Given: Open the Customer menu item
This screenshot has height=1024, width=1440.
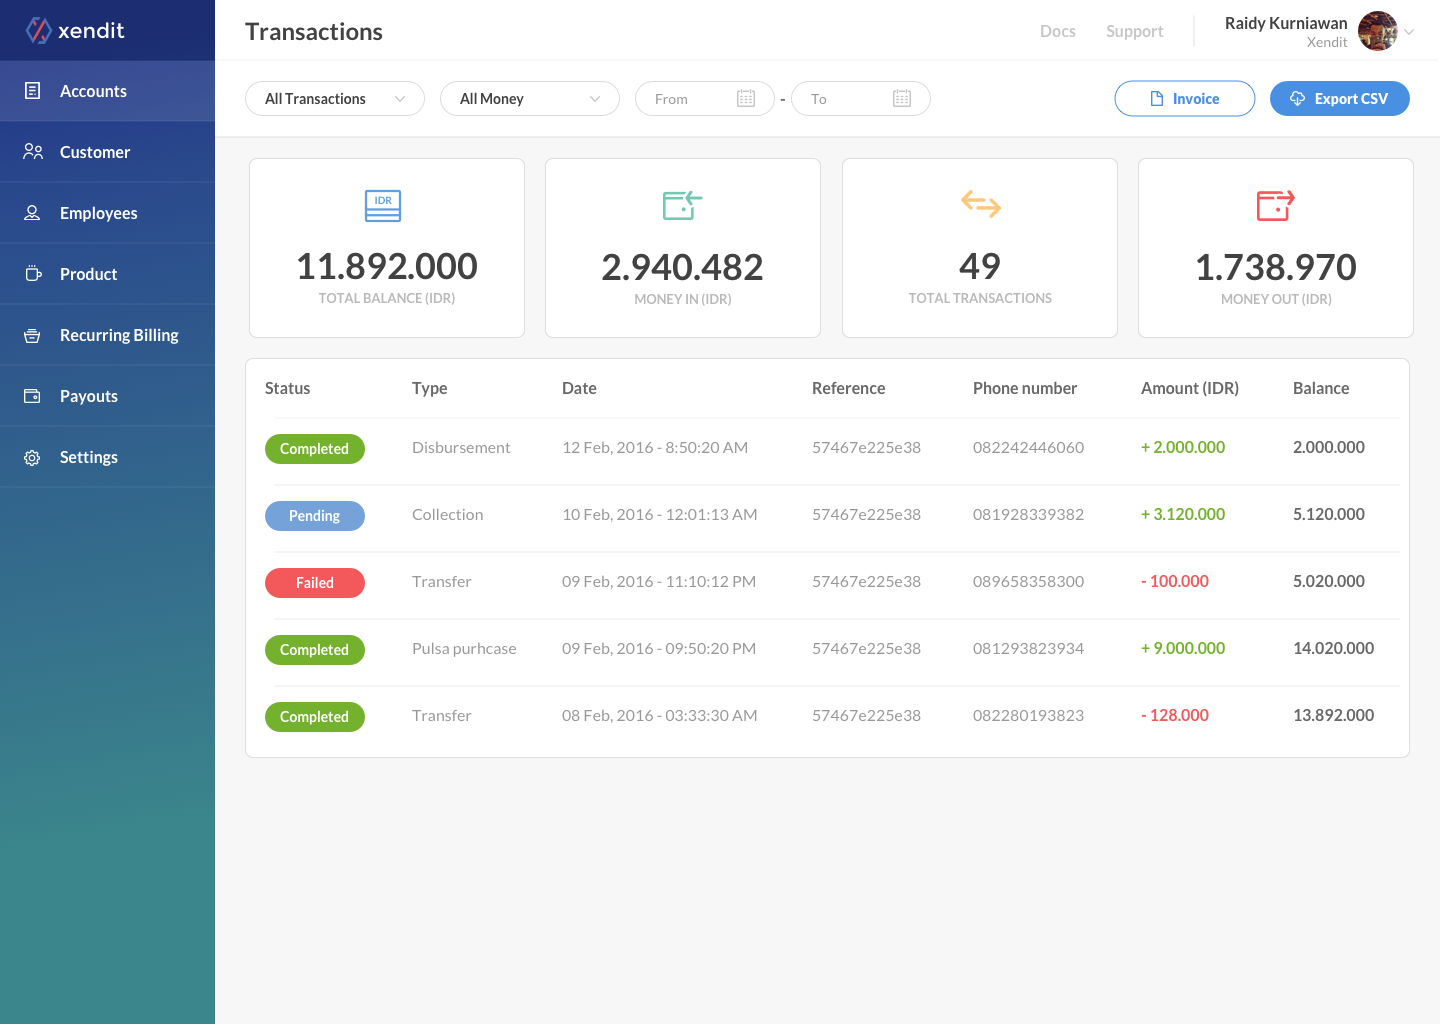Looking at the screenshot, I should pos(107,152).
